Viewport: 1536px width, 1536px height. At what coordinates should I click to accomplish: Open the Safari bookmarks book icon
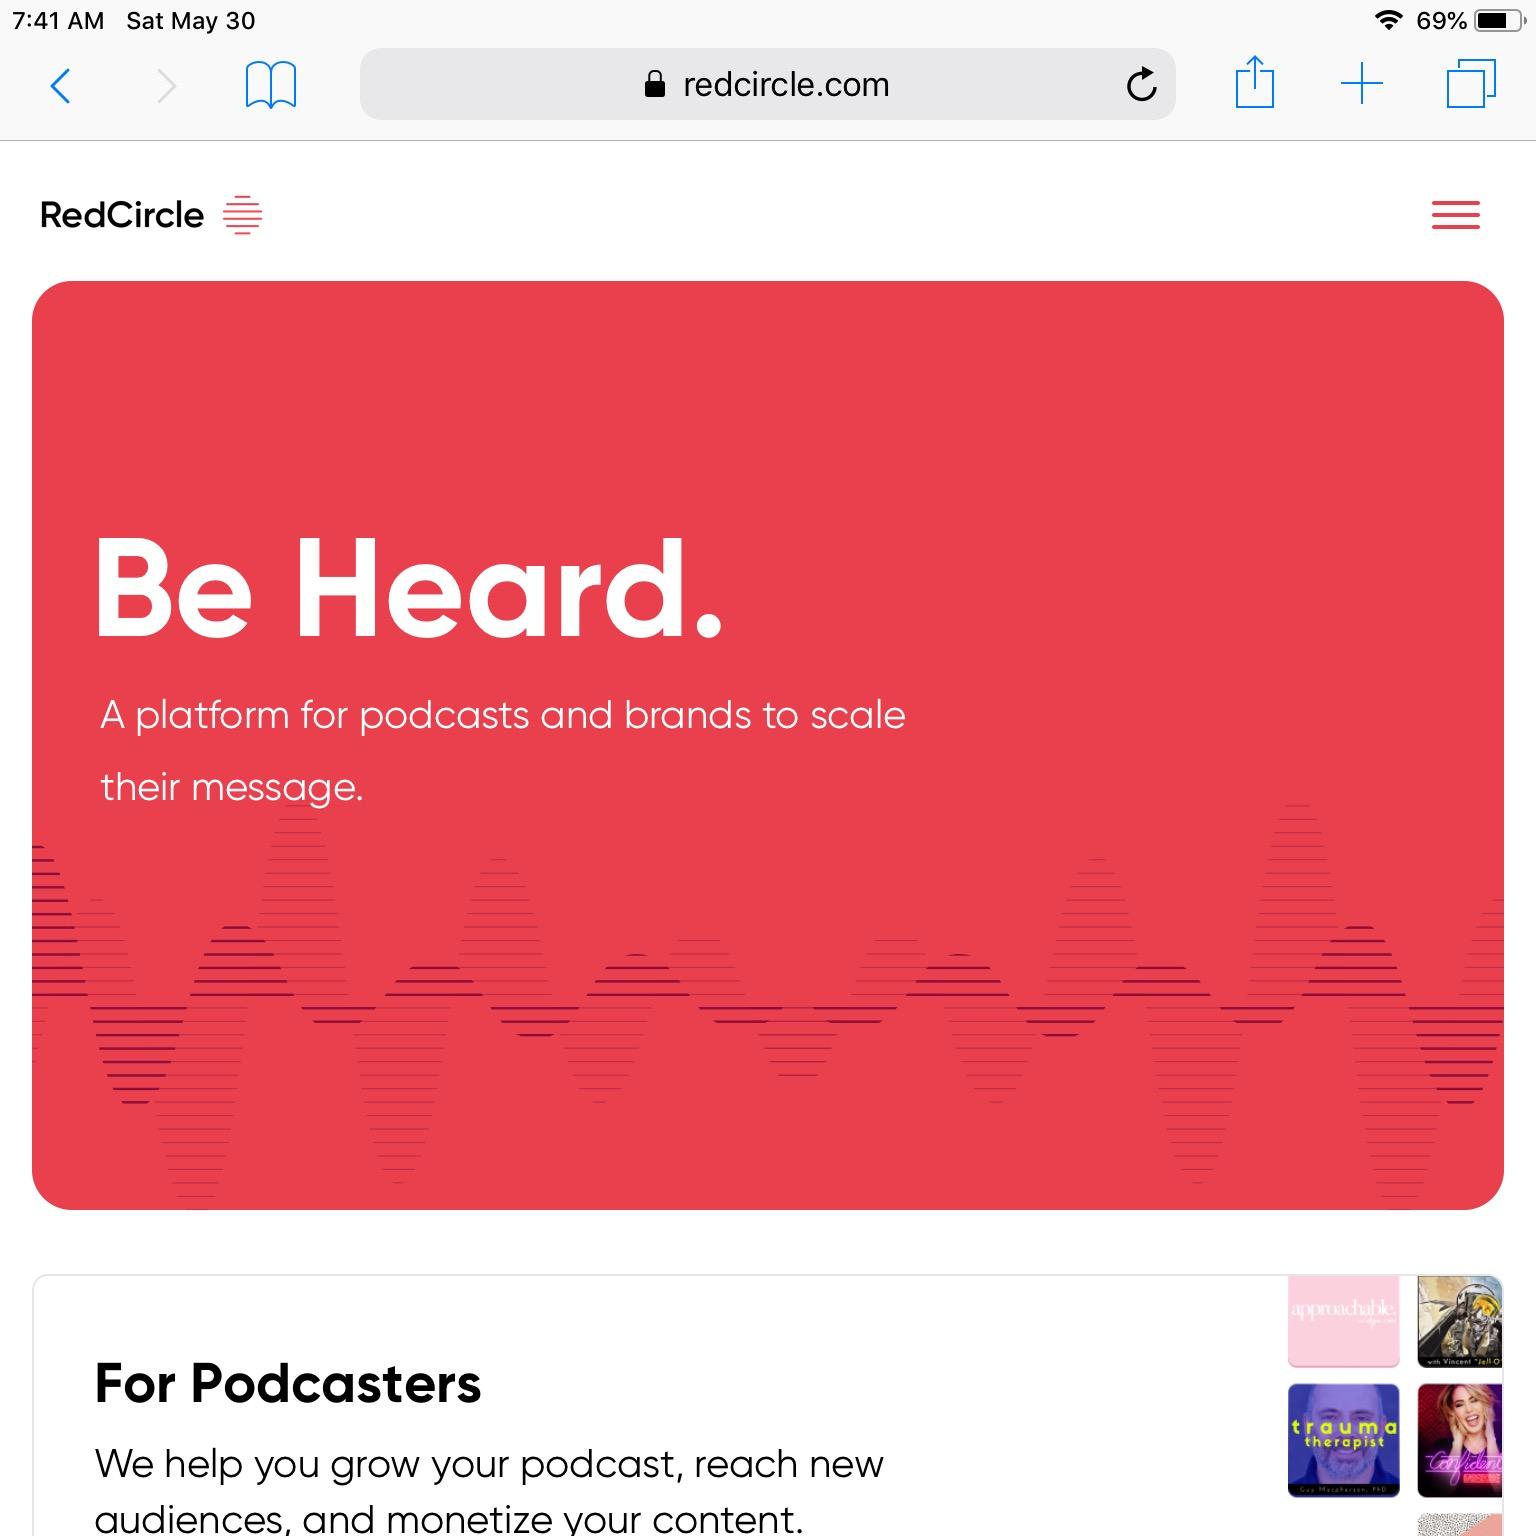(271, 85)
